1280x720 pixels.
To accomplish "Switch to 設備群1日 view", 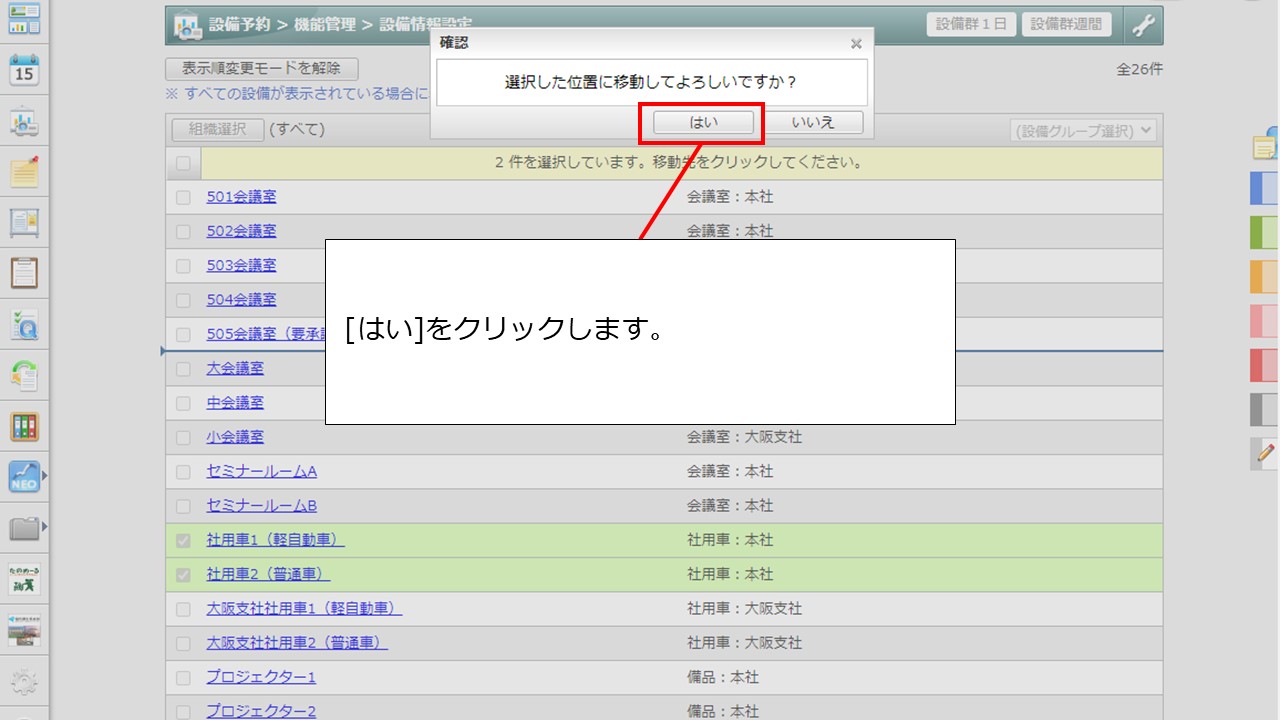I will tap(972, 25).
